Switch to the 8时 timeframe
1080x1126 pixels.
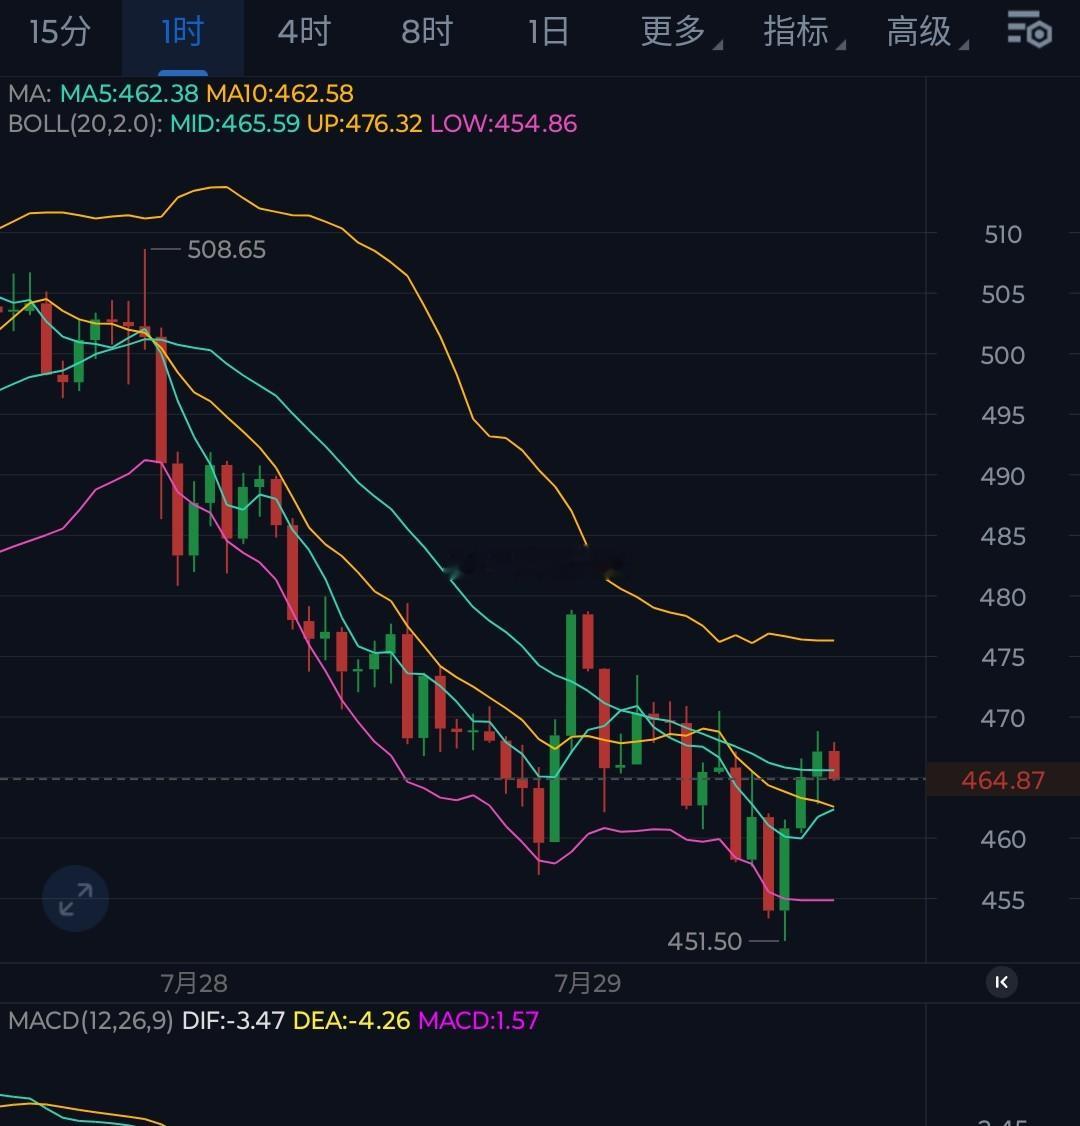click(x=427, y=32)
